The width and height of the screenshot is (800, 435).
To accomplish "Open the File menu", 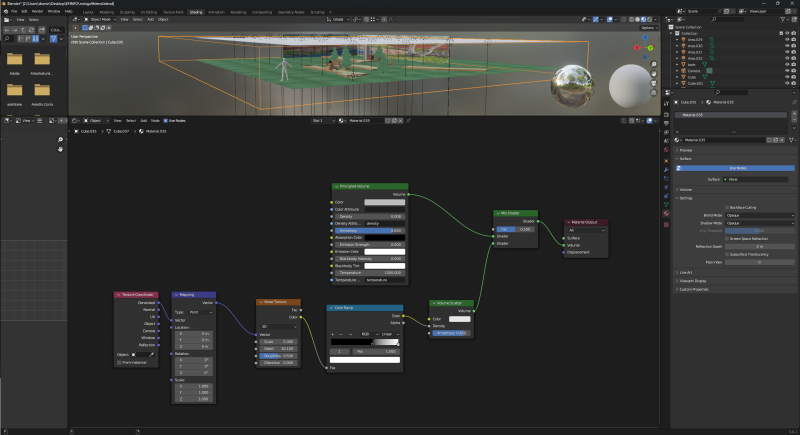I will point(14,11).
